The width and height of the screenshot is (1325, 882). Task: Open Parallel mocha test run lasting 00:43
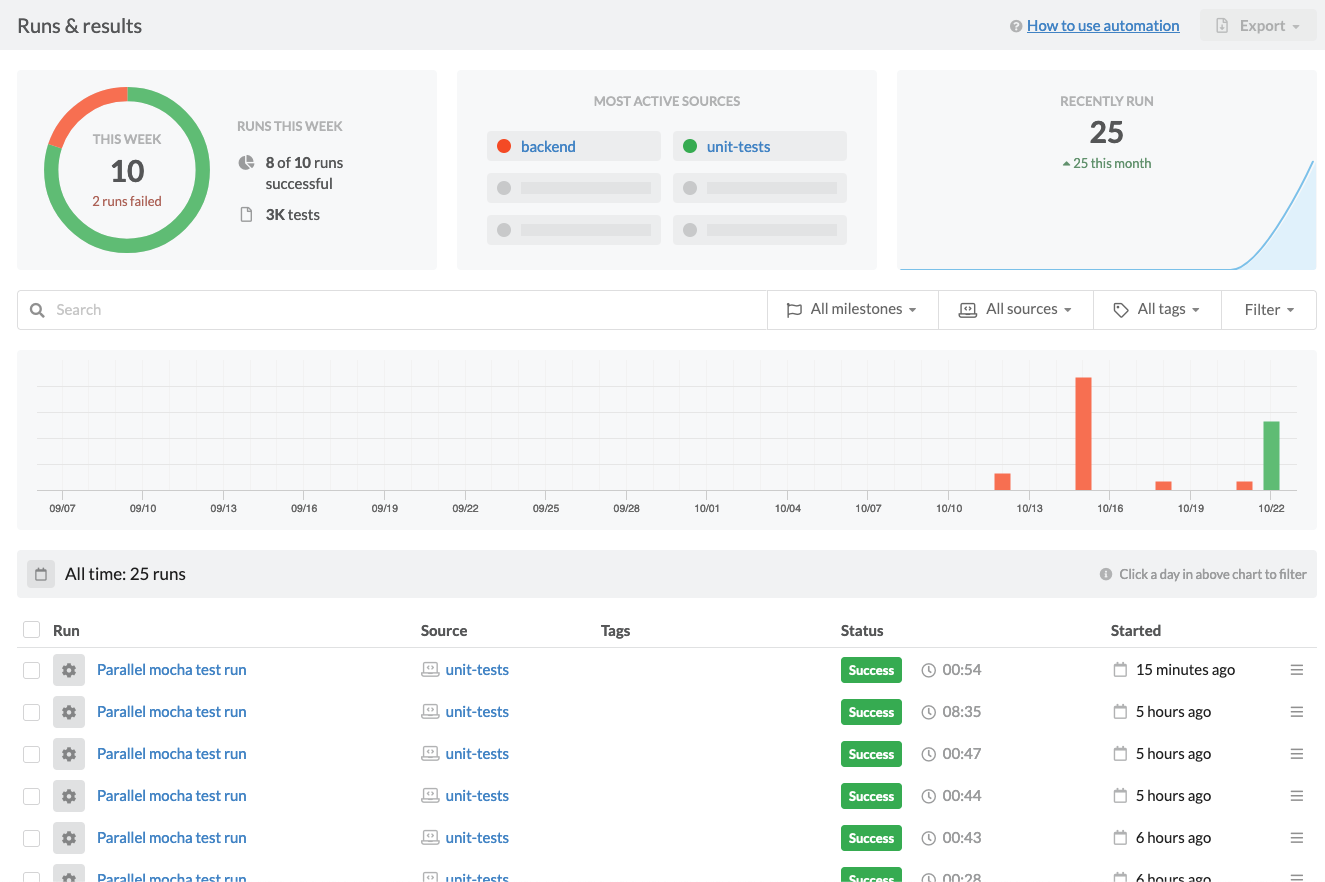(x=171, y=838)
